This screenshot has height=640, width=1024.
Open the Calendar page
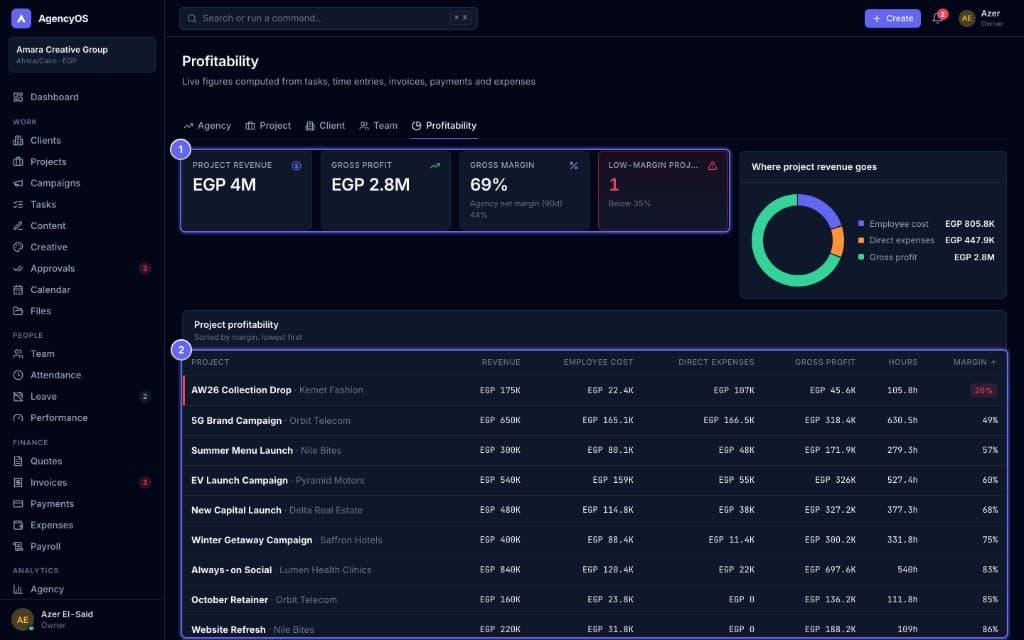point(82,289)
